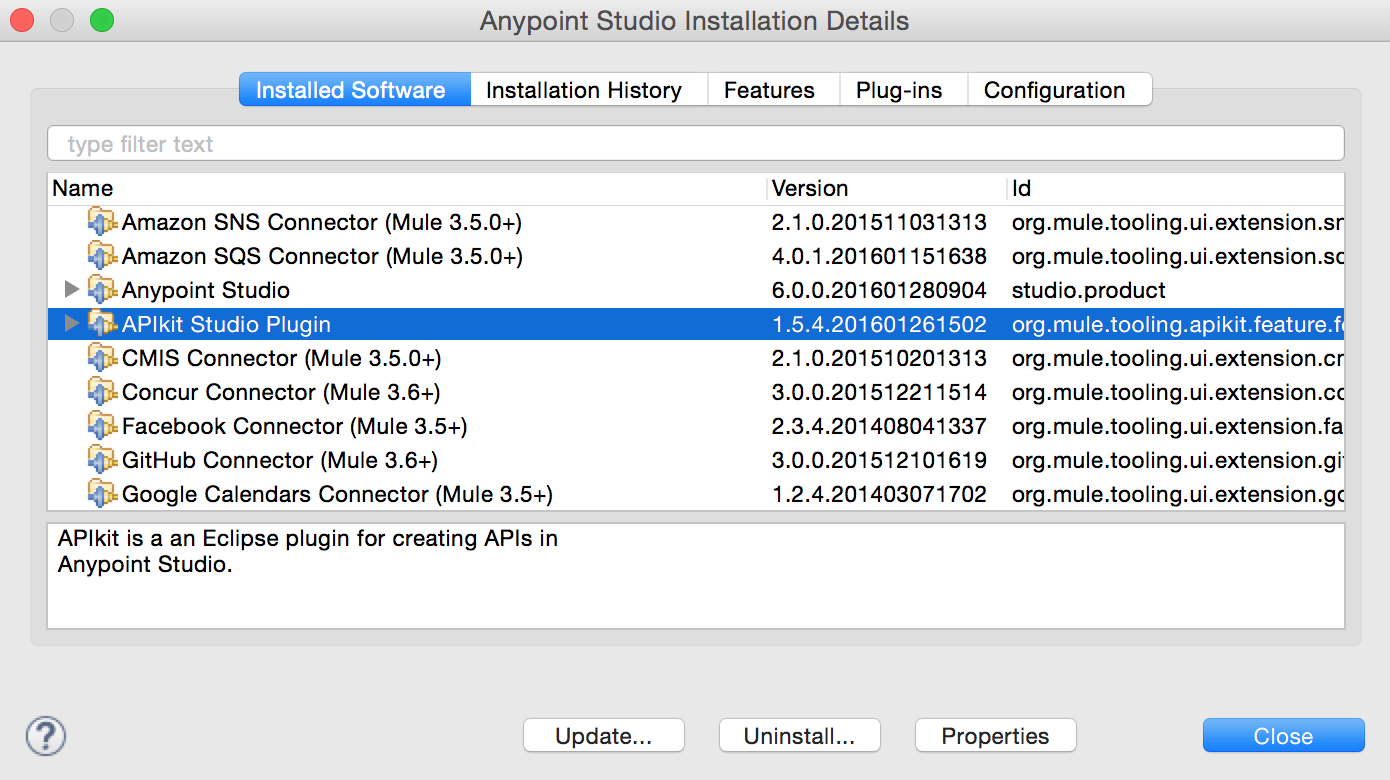
Task: Click the Amazon SQS Connector plugin icon
Action: [101, 256]
